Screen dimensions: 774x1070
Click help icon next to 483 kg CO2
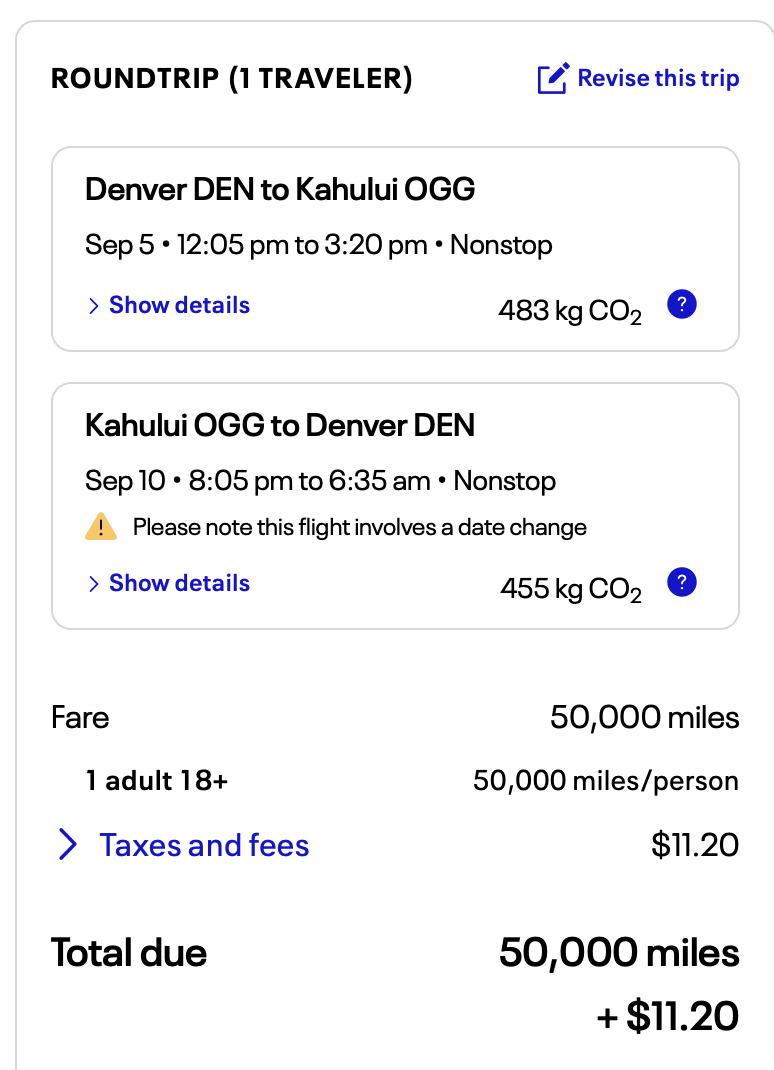(x=681, y=304)
